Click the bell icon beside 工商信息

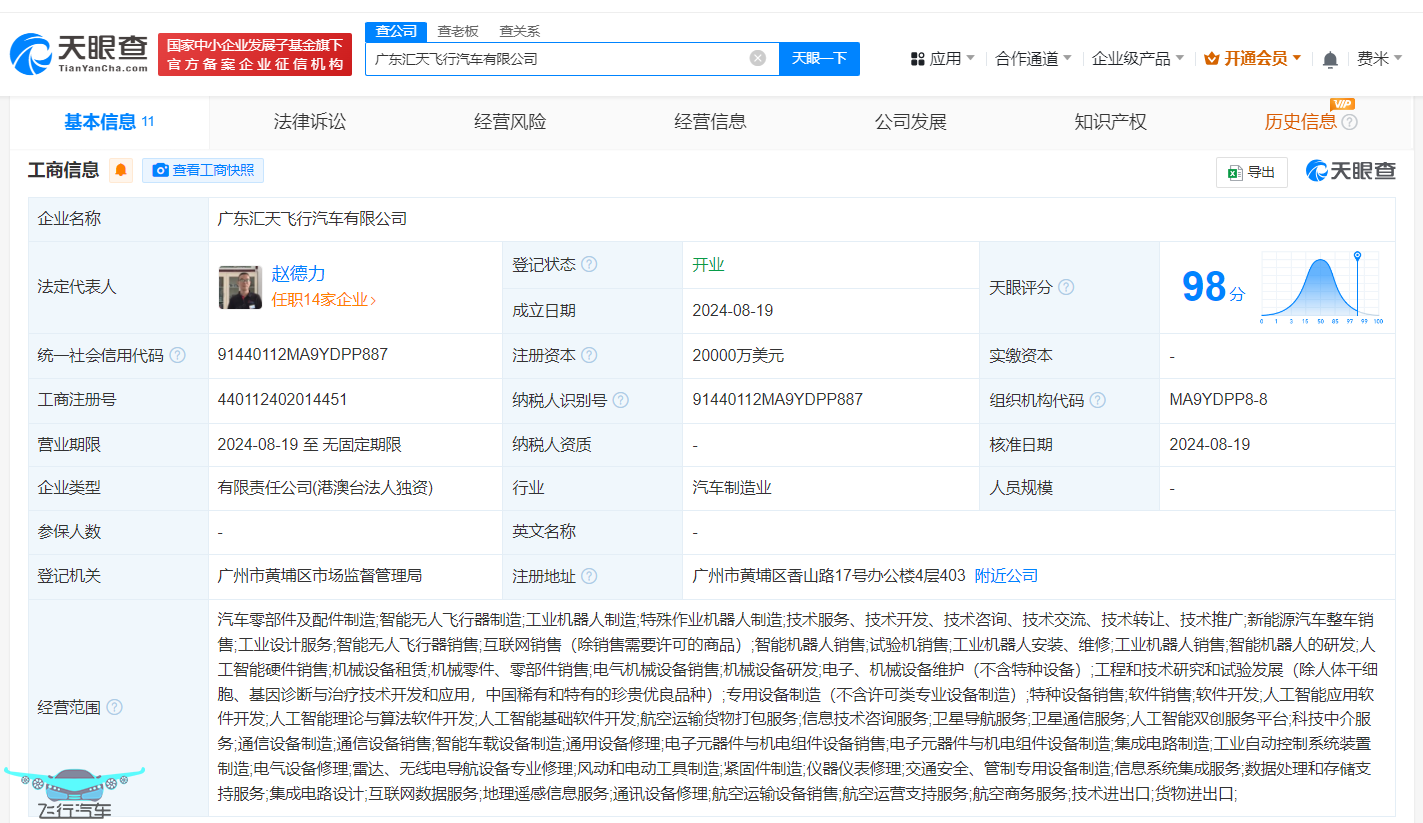point(120,170)
